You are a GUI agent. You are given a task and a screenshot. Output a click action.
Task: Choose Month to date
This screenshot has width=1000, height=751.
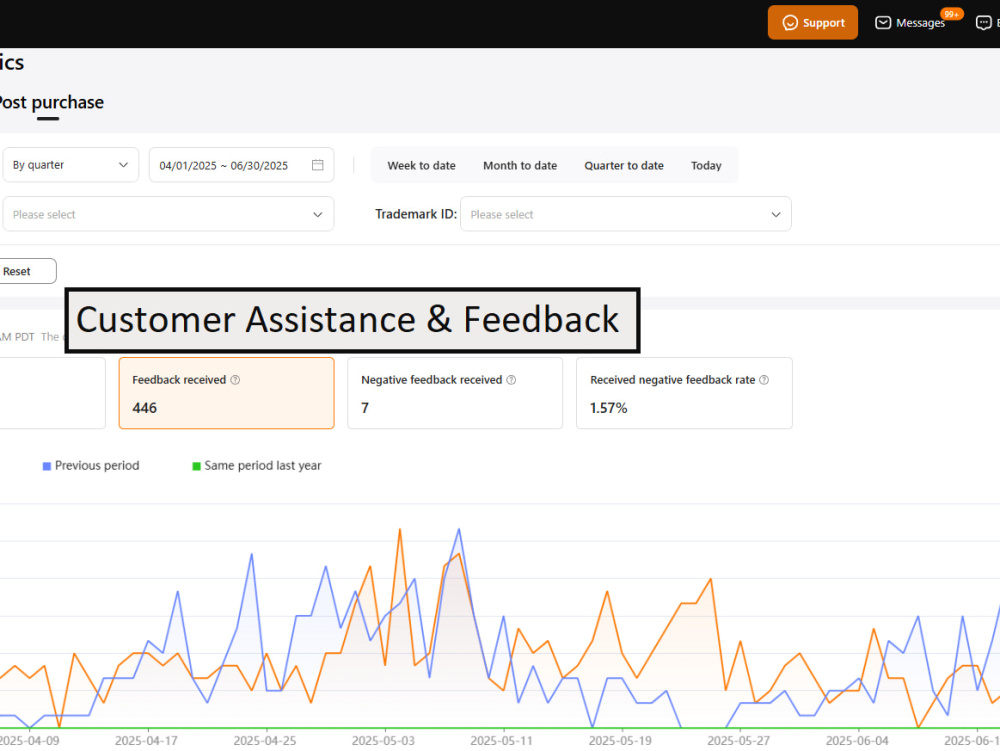[x=520, y=165]
